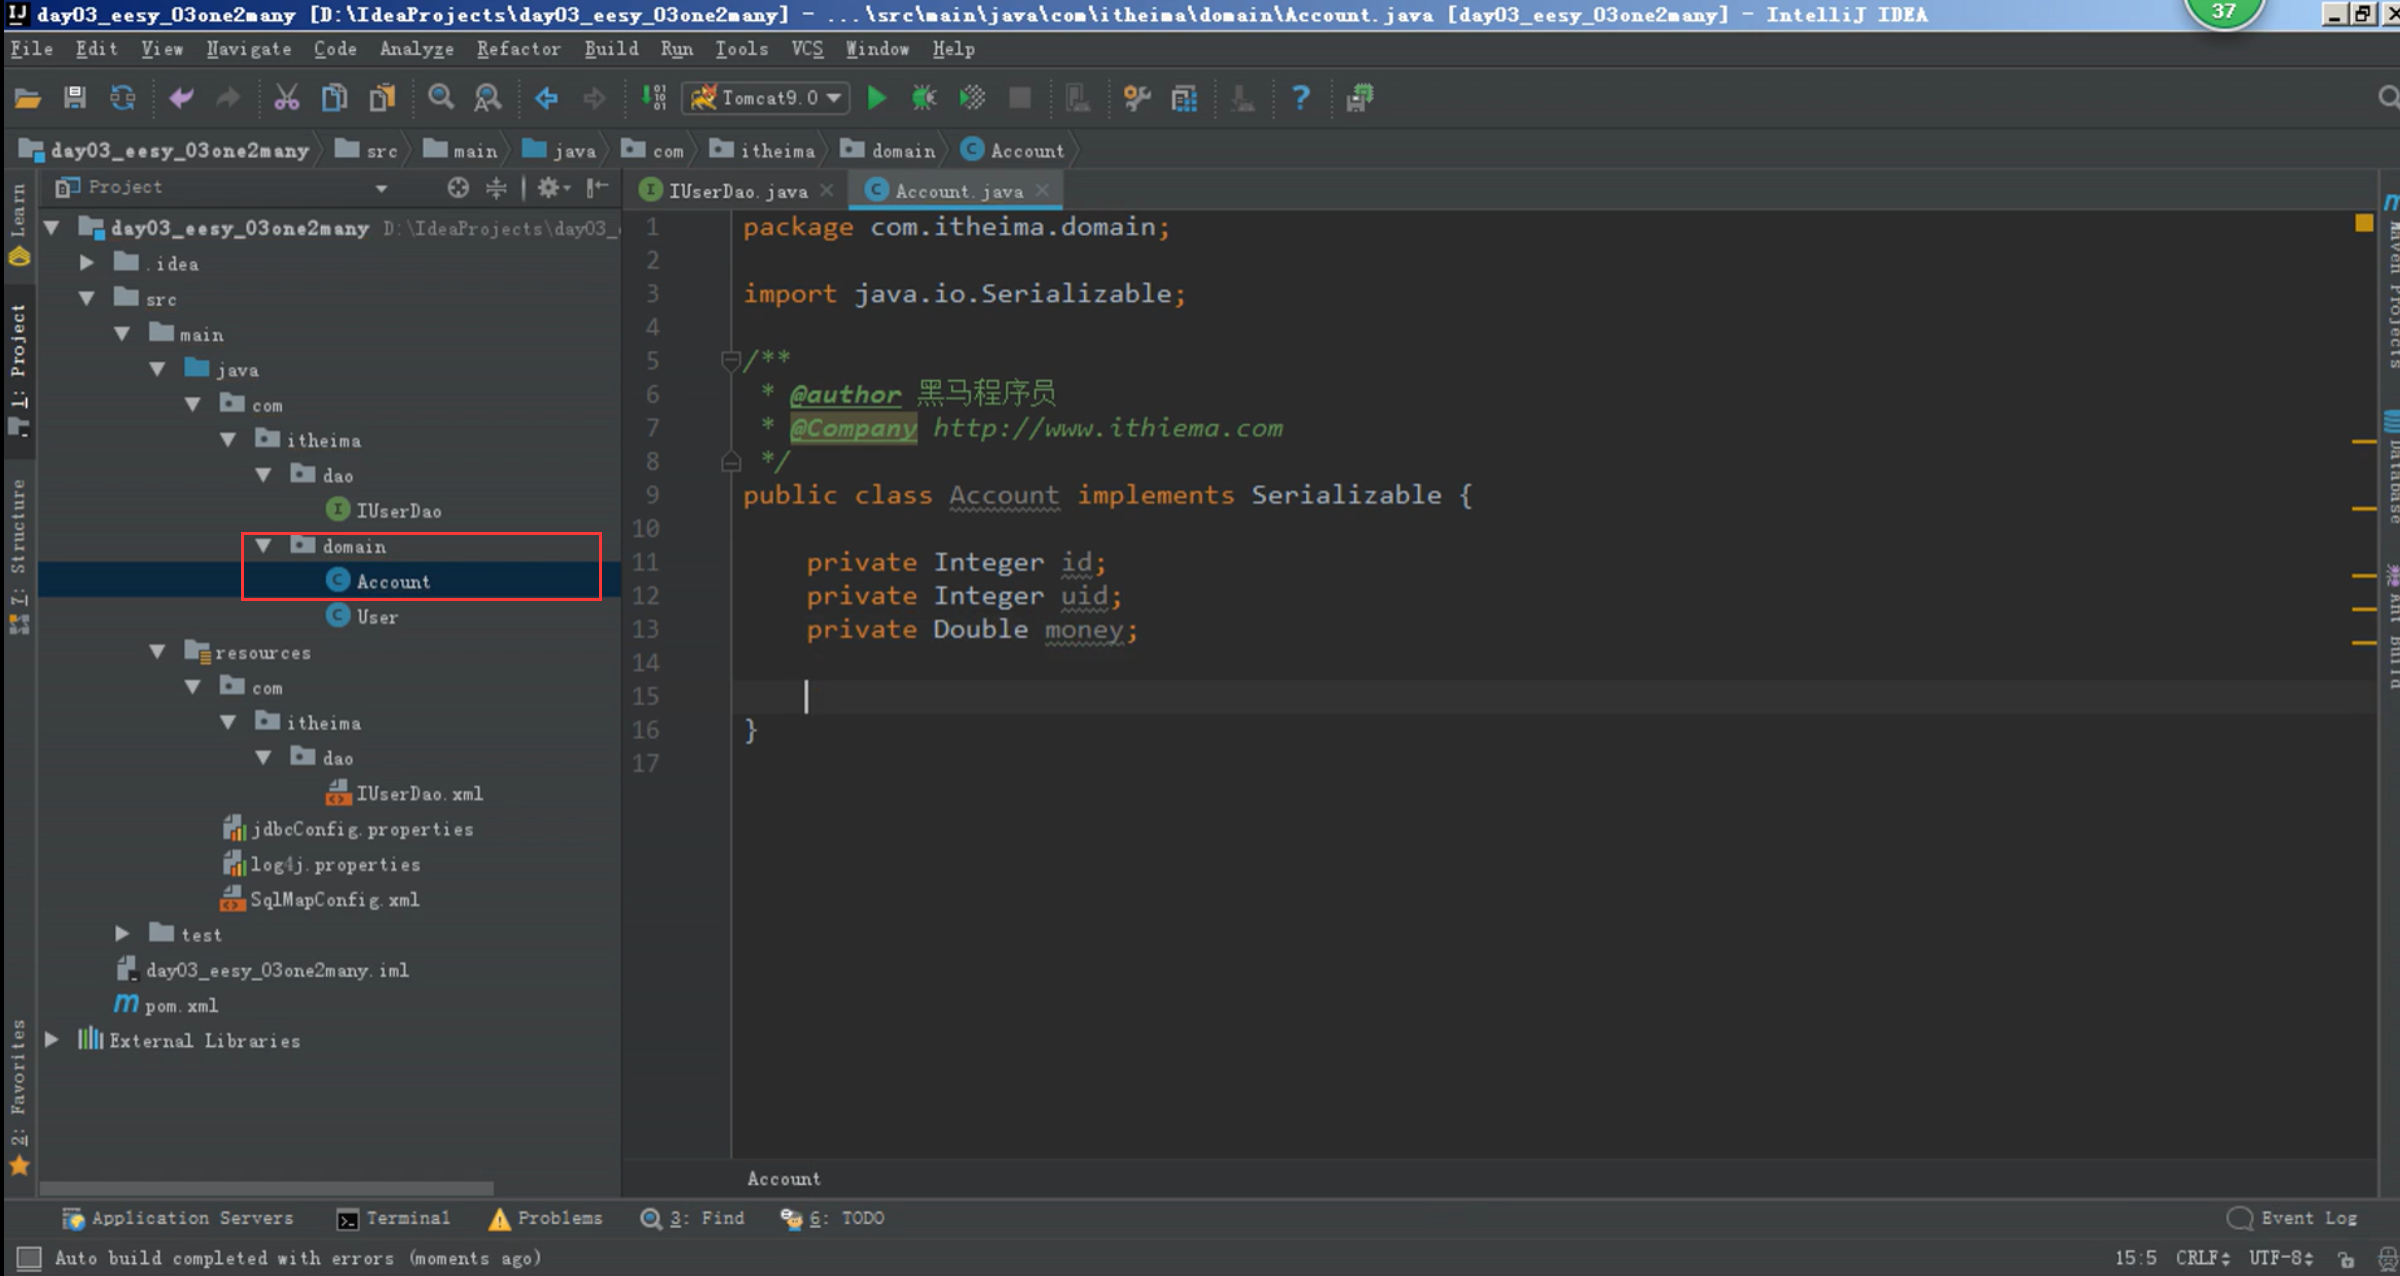This screenshot has height=1276, width=2400.
Task: Expand the test folder in tree
Action: point(122,934)
